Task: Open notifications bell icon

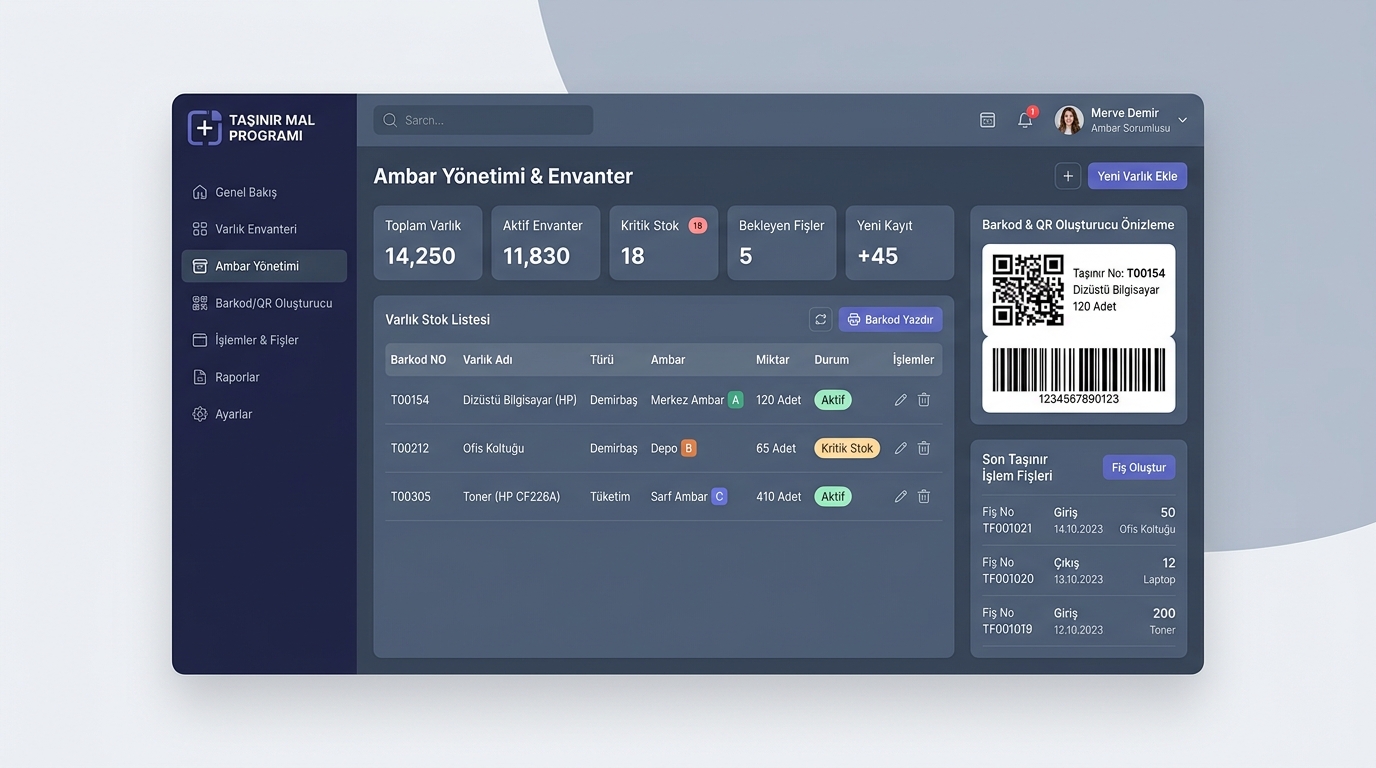Action: point(1025,120)
